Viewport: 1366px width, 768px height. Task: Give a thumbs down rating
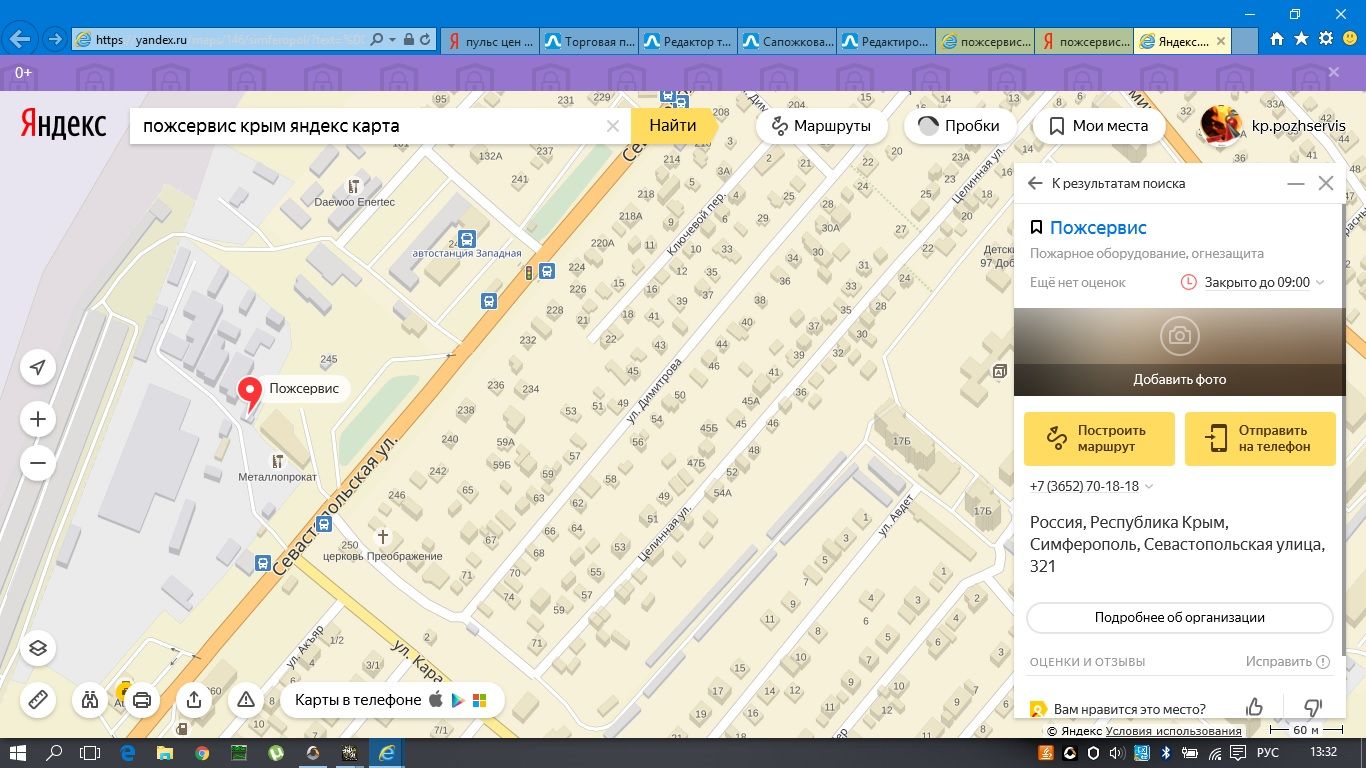(1314, 708)
